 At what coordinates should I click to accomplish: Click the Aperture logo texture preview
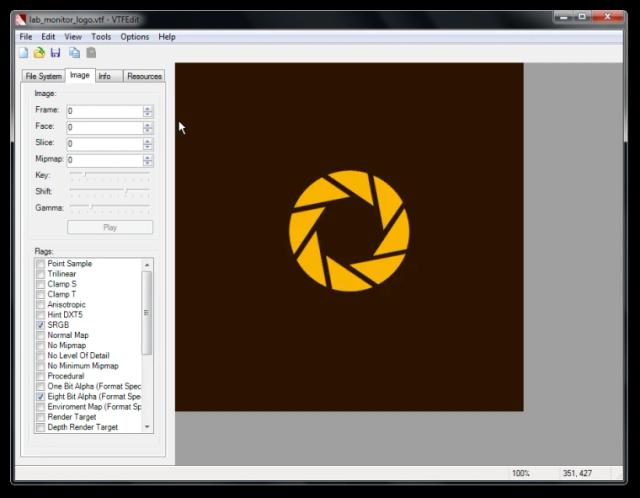tap(349, 237)
